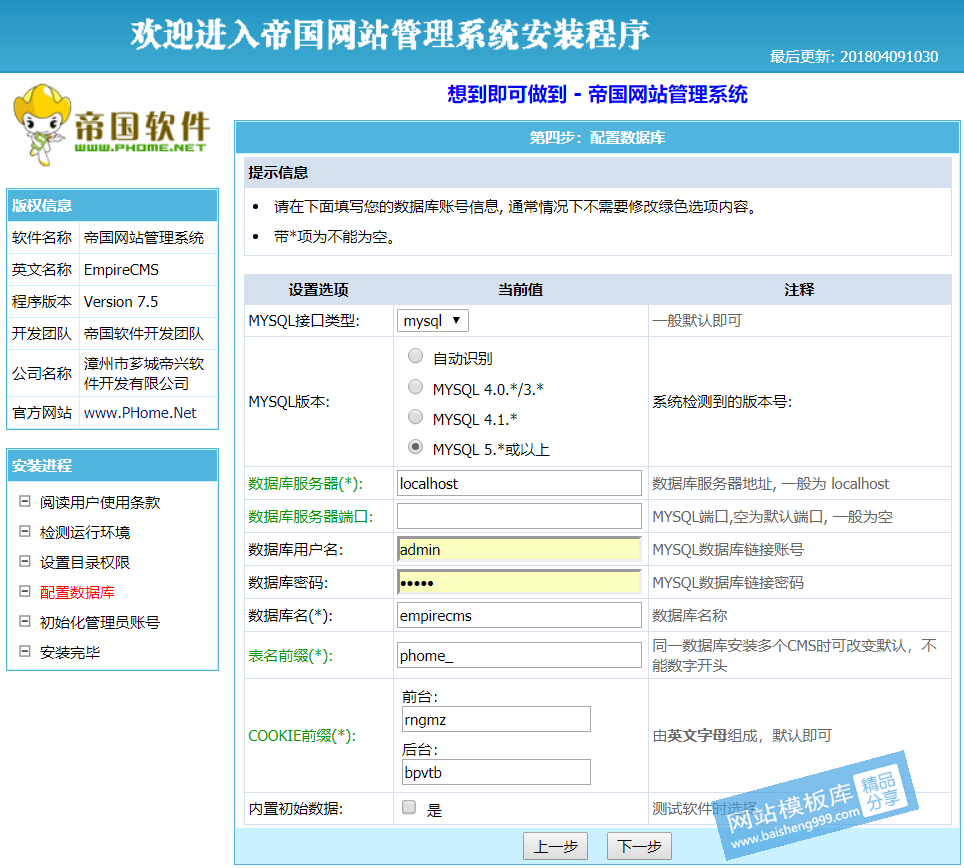
Task: Click the minus icon beside 阅读用户使用条款
Action: [x=25, y=502]
